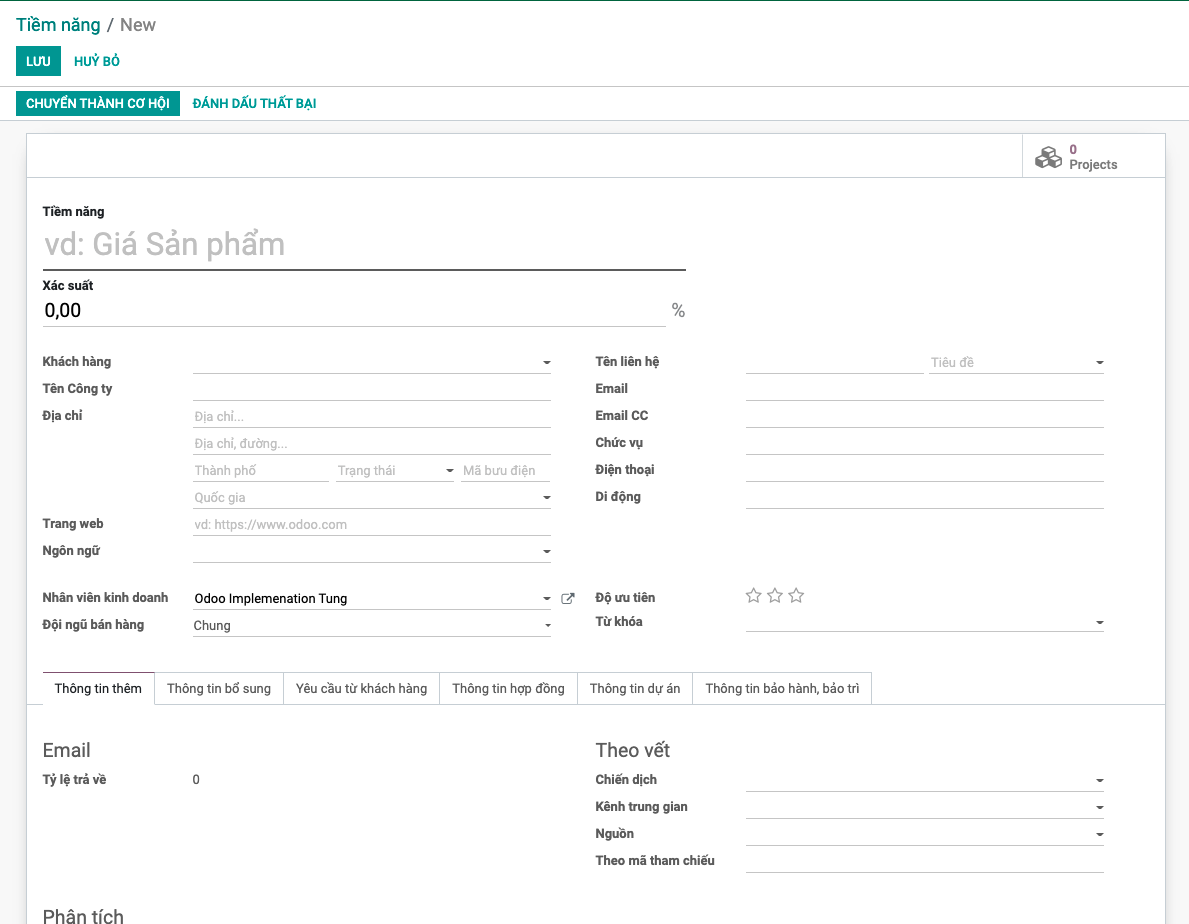Click the Lưu save button

[x=38, y=61]
